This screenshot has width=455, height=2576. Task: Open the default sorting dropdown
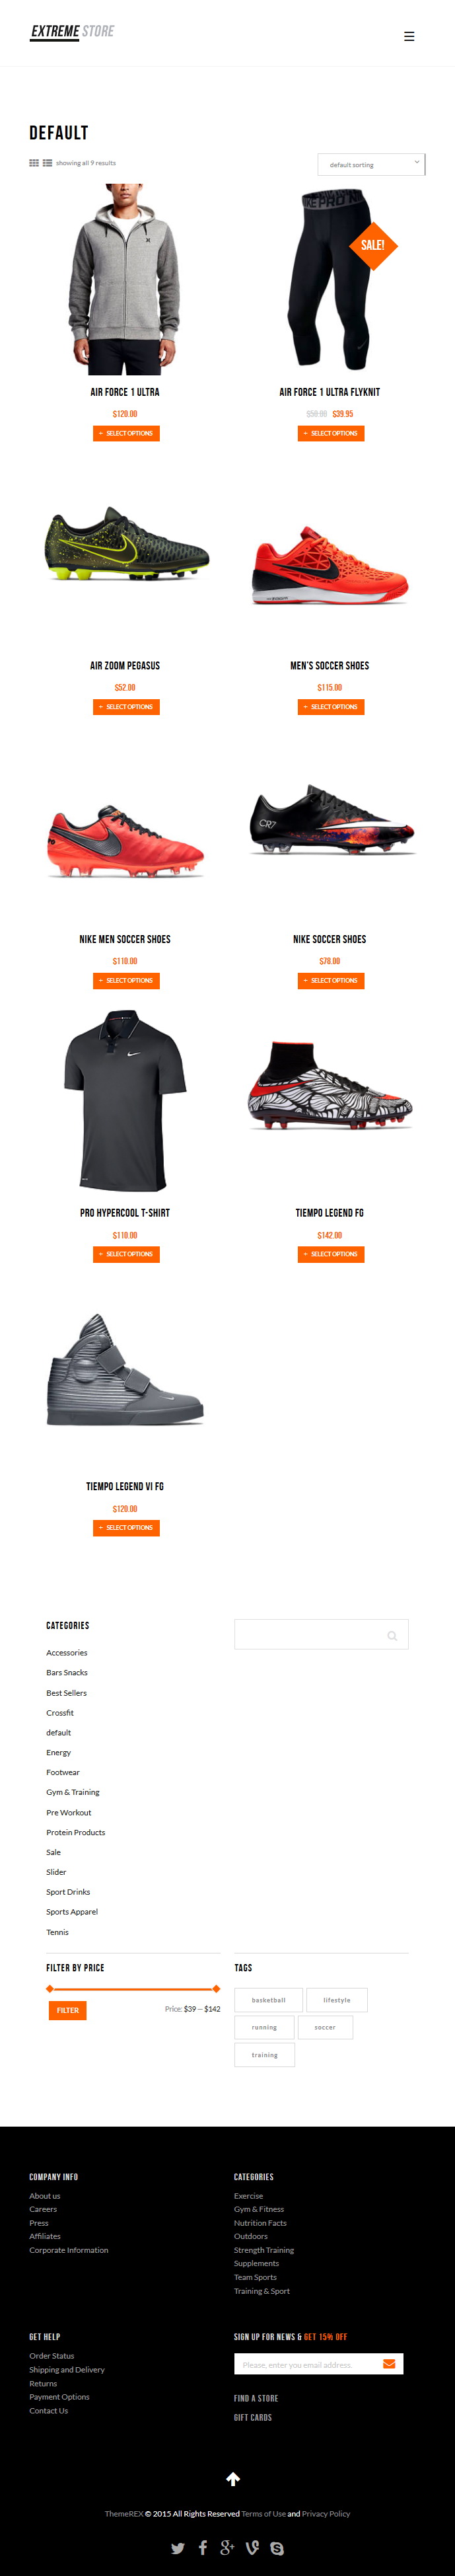point(371,164)
